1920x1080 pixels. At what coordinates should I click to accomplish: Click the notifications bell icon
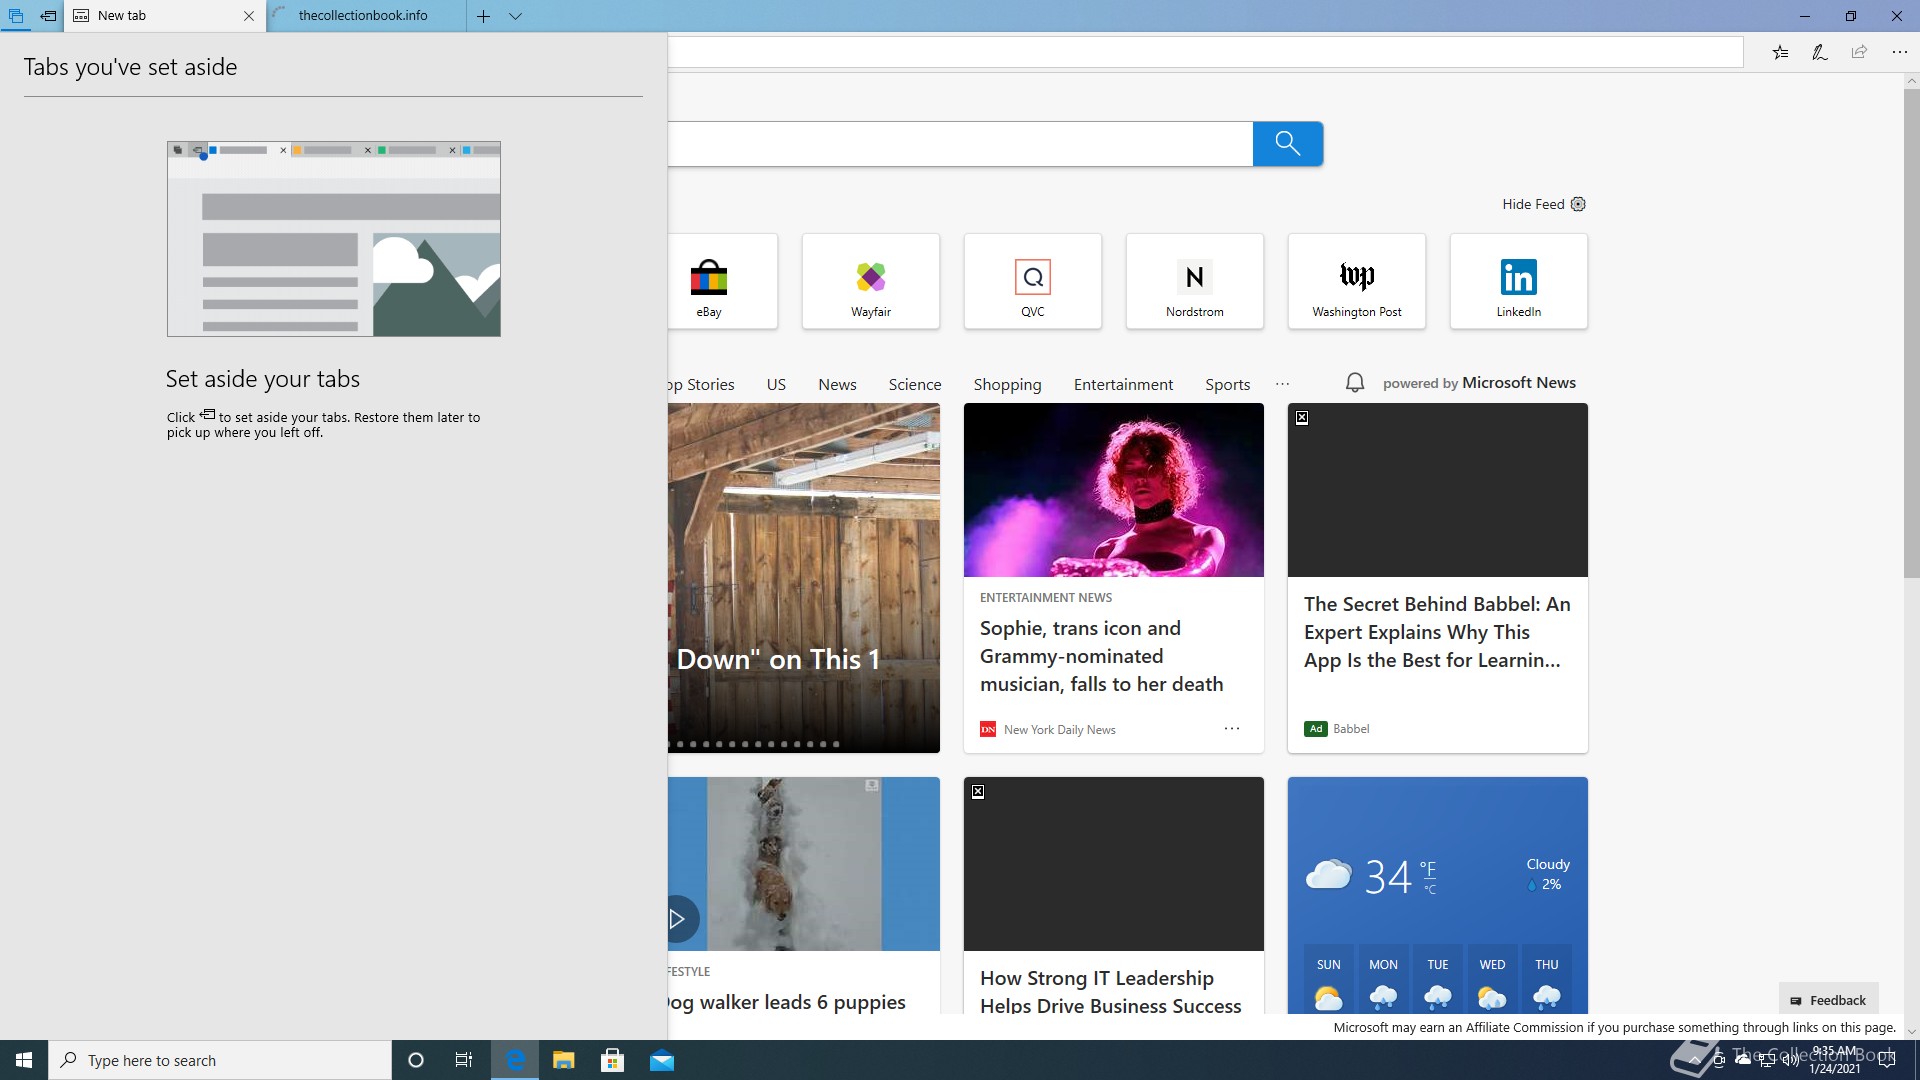click(1355, 383)
